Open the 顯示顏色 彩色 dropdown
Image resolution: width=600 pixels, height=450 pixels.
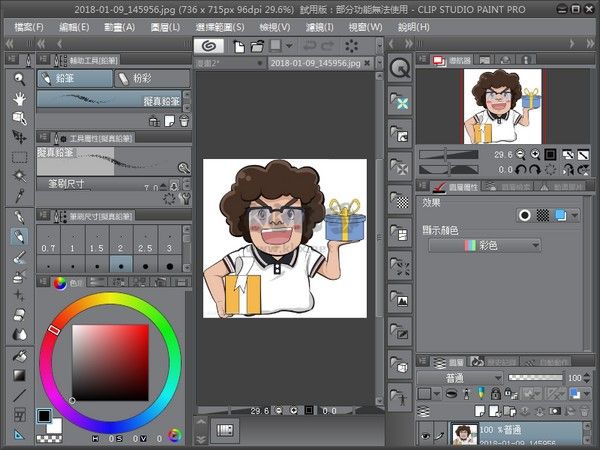click(484, 245)
